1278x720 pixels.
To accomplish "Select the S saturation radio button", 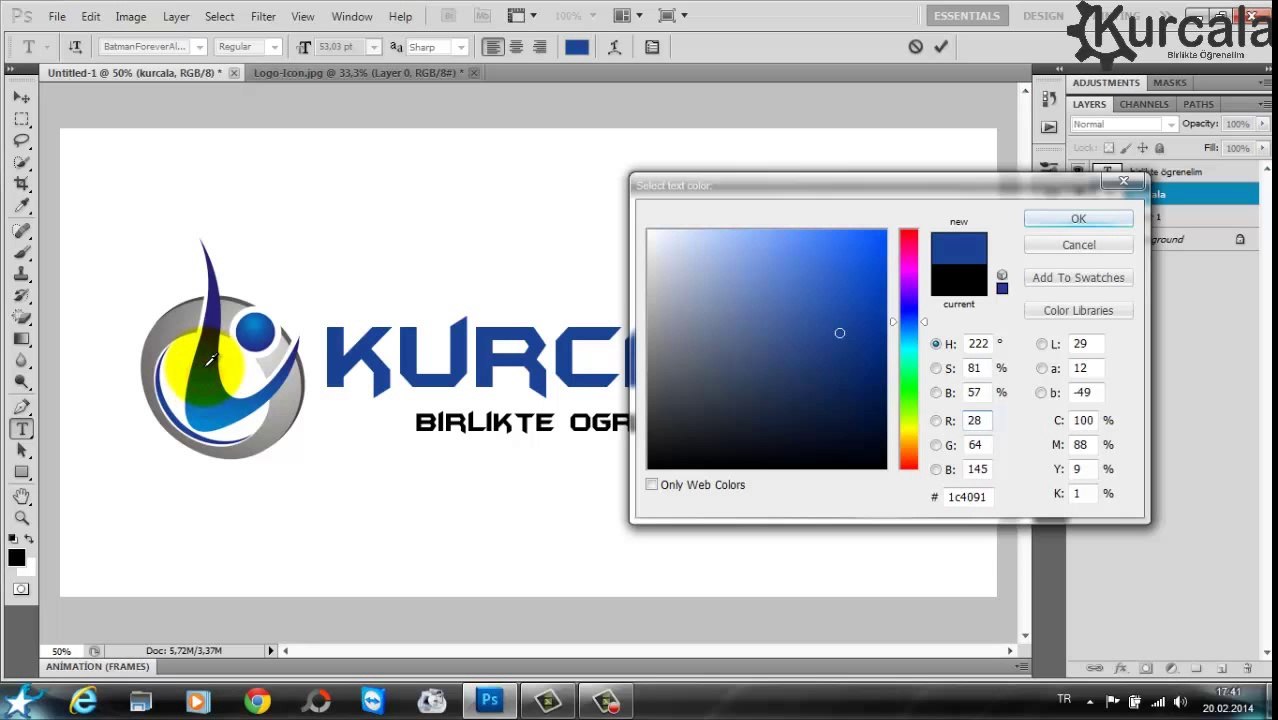I will pos(936,368).
